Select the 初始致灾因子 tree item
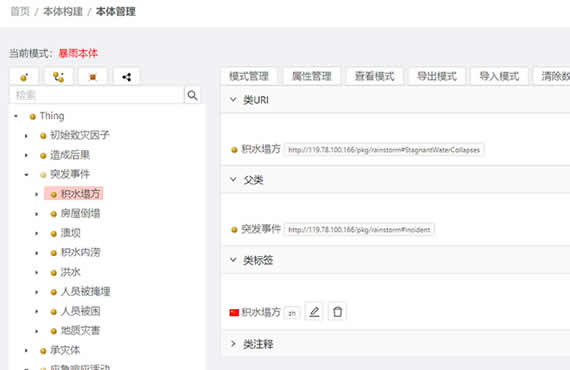This screenshot has width=570, height=370. tap(80, 135)
